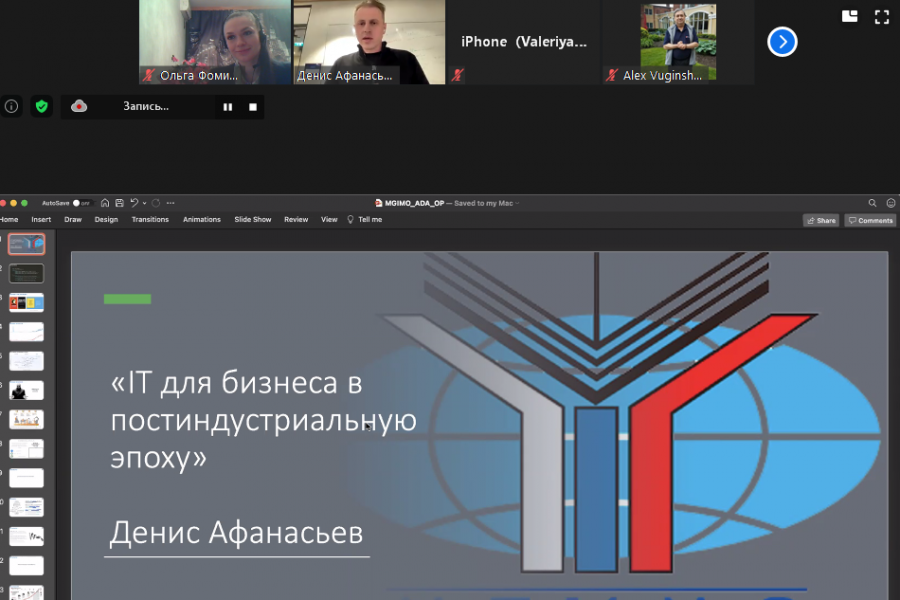Click the MGIMO logo graphic on the slide
900x600 pixels.
(610, 413)
